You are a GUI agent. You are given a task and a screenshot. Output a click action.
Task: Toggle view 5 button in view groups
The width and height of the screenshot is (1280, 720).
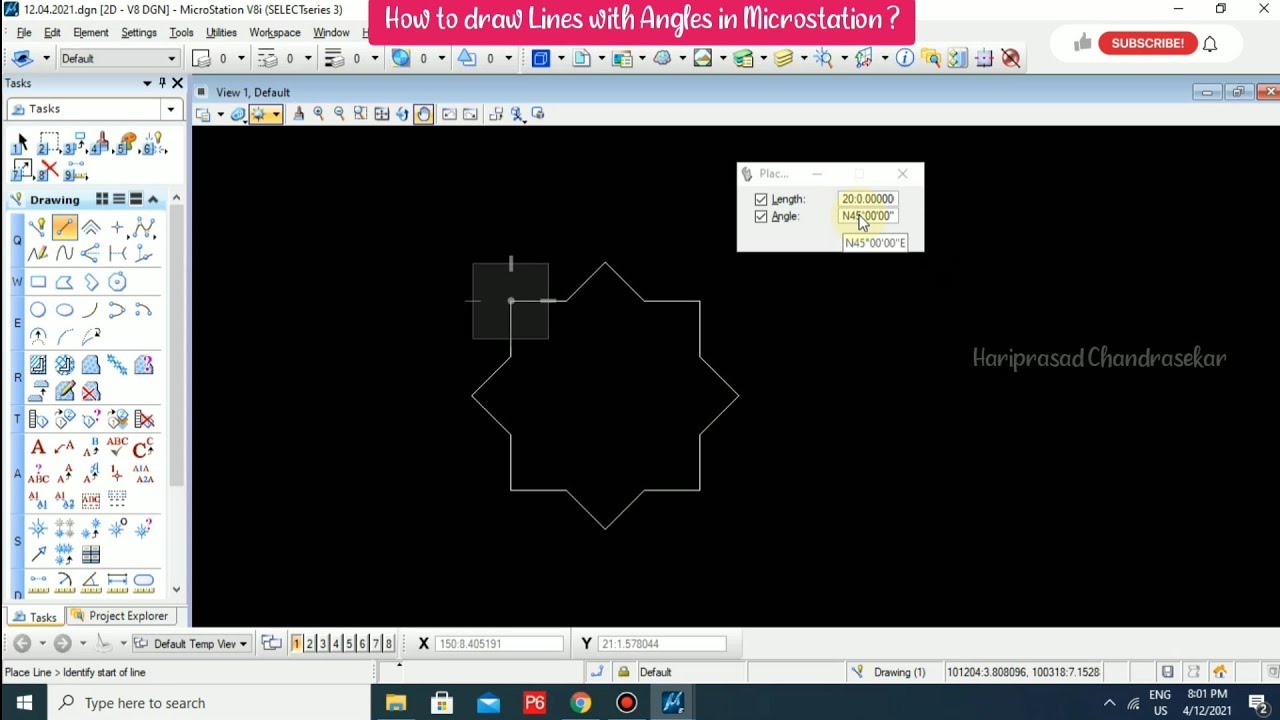[x=349, y=644]
